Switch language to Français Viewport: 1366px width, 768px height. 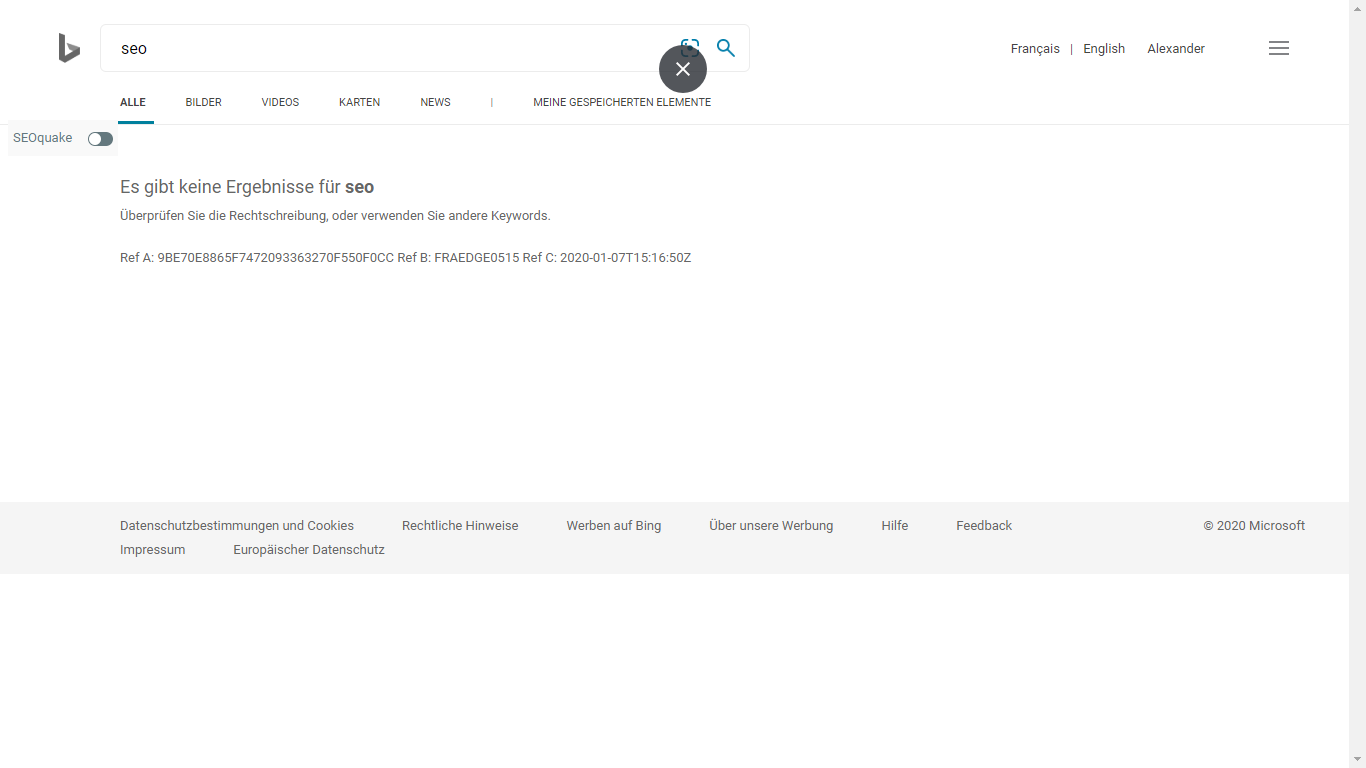pyautogui.click(x=1035, y=49)
